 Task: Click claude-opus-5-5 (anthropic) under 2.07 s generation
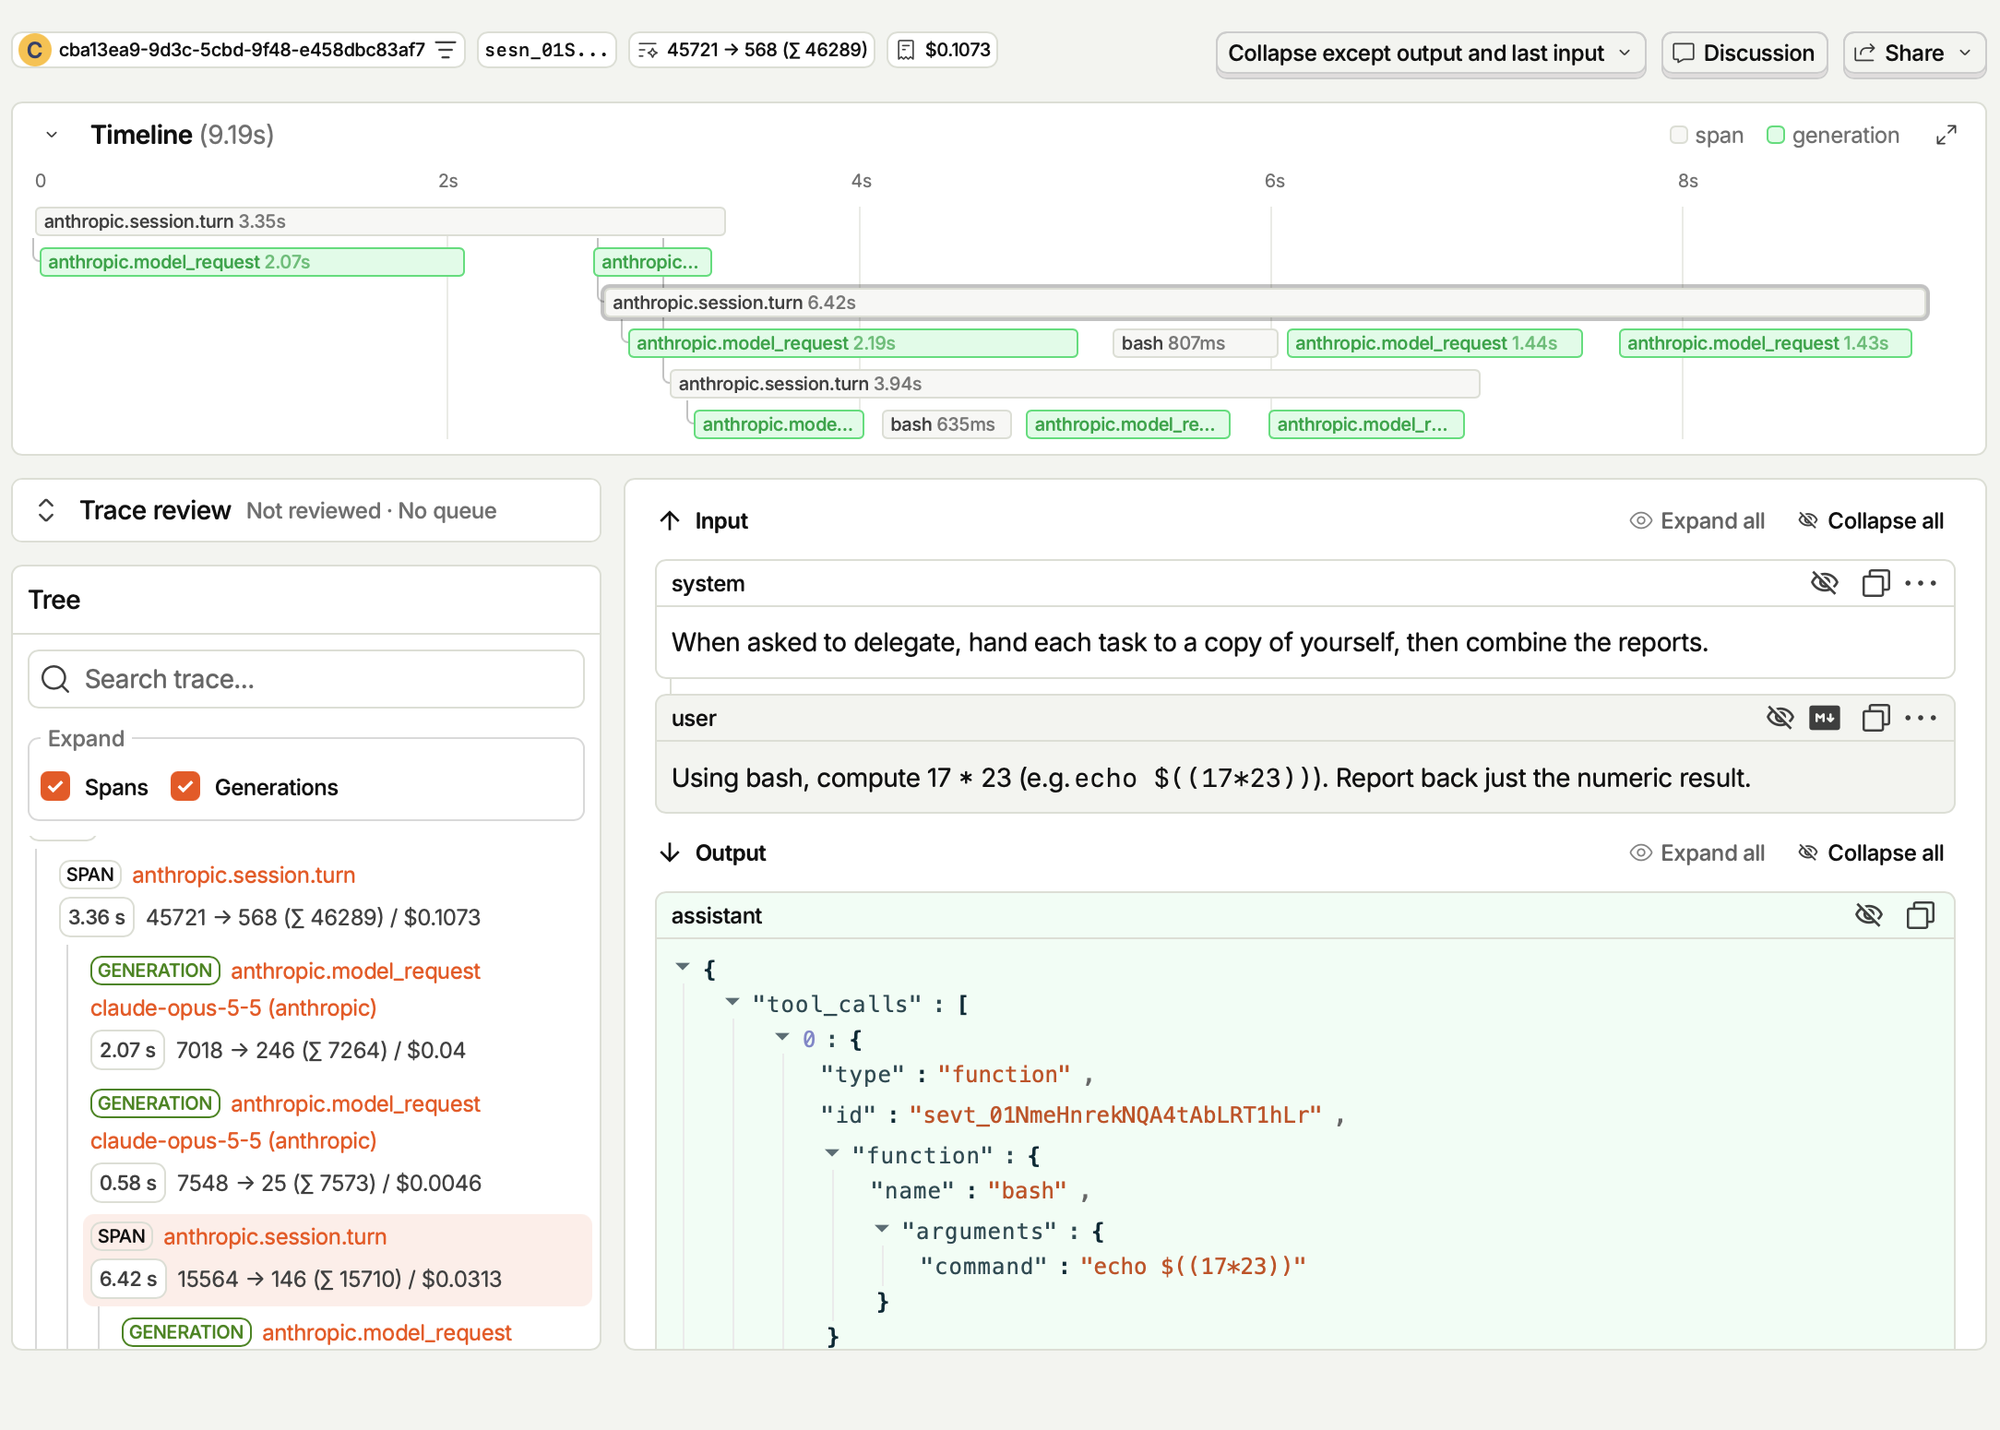233,1008
